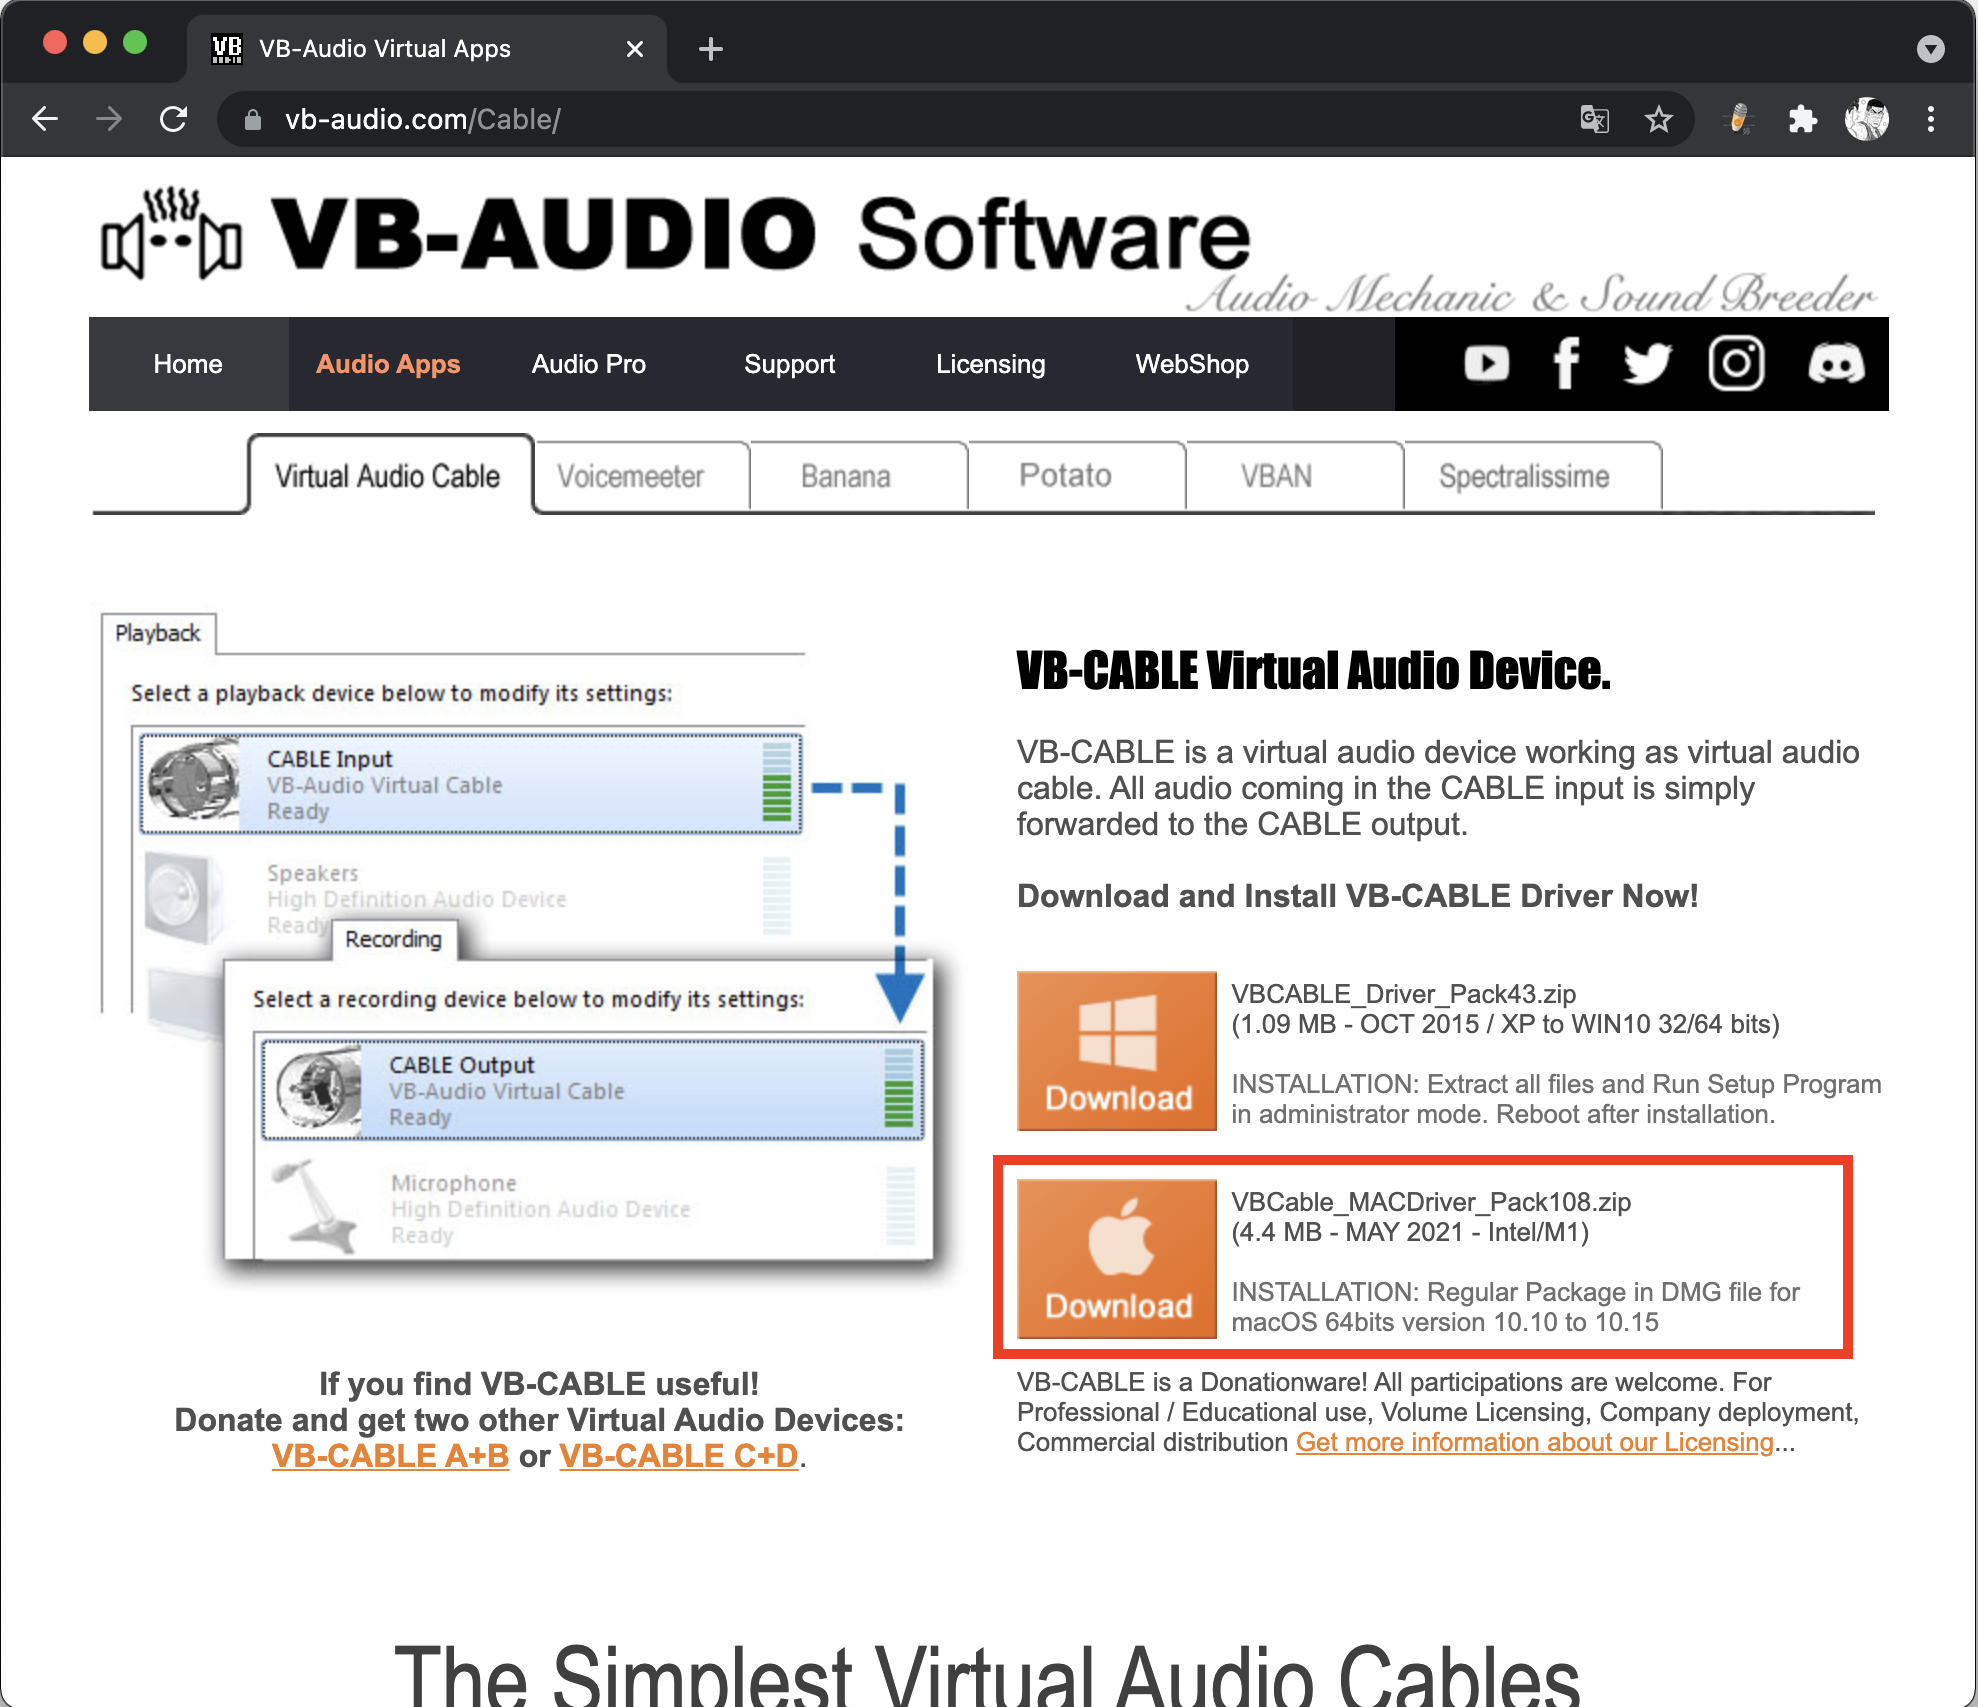
Task: Switch to the Voicemeeter tab
Action: 641,476
